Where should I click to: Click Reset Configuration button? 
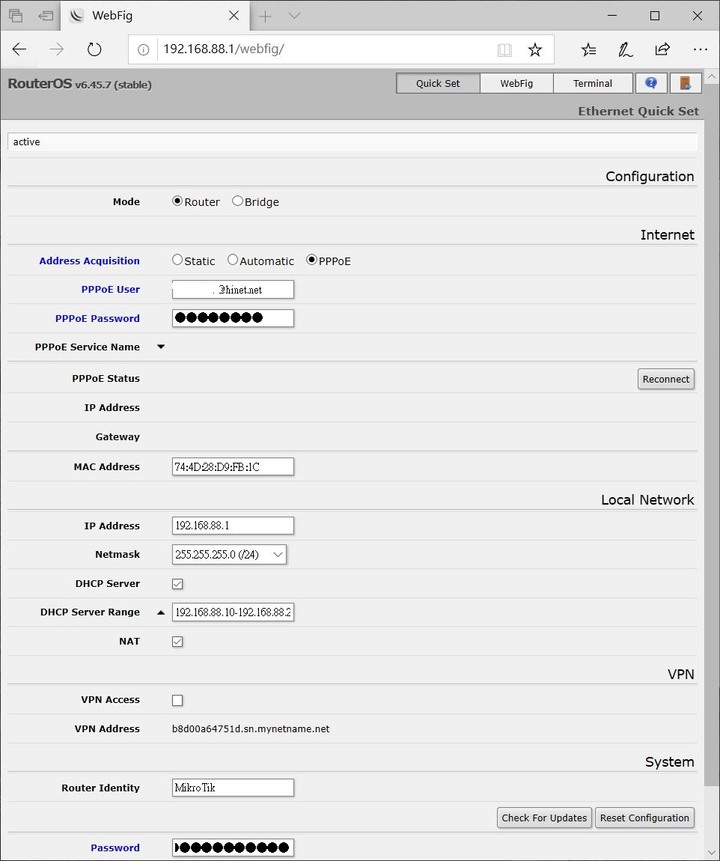click(x=644, y=818)
